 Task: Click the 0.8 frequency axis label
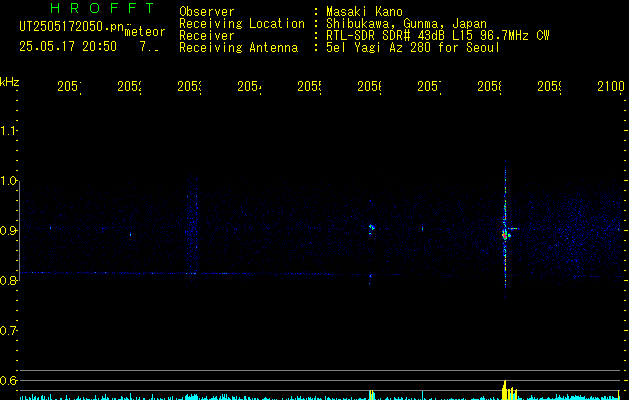click(8, 280)
